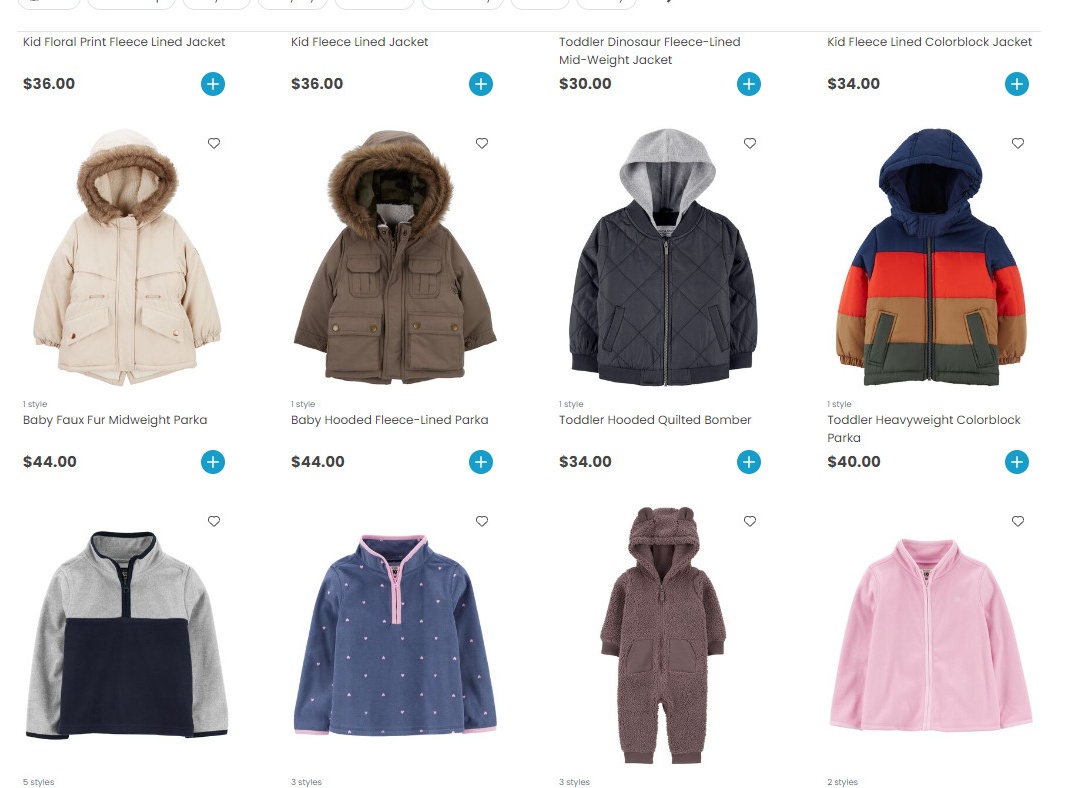The width and height of the screenshot is (1087, 788).
Task: Quick add the $44.00 Baby Faux Fur Parka
Action: 213,462
